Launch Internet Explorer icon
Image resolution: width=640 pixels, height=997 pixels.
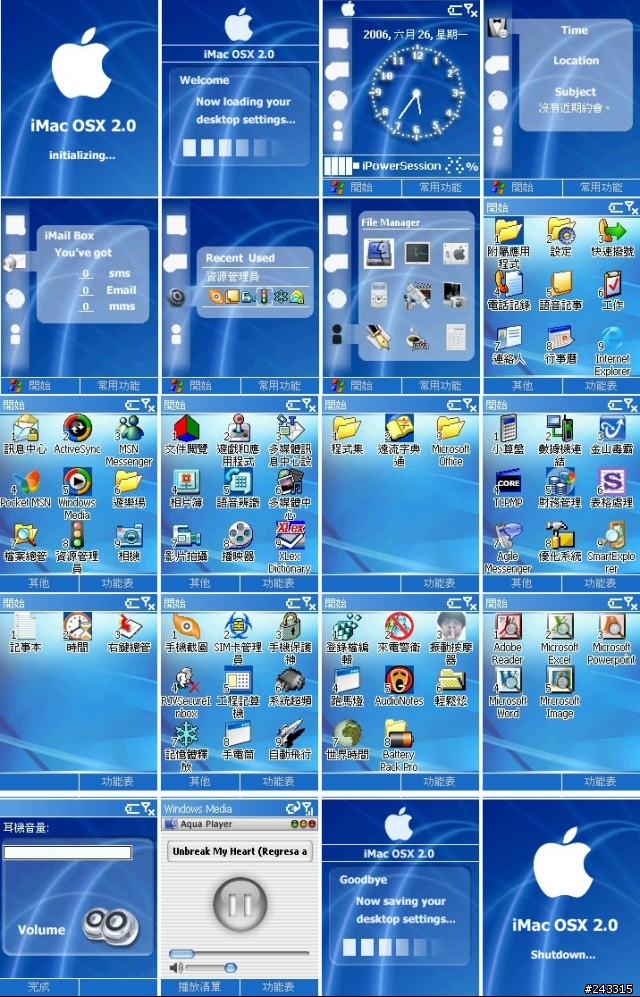pyautogui.click(x=612, y=338)
